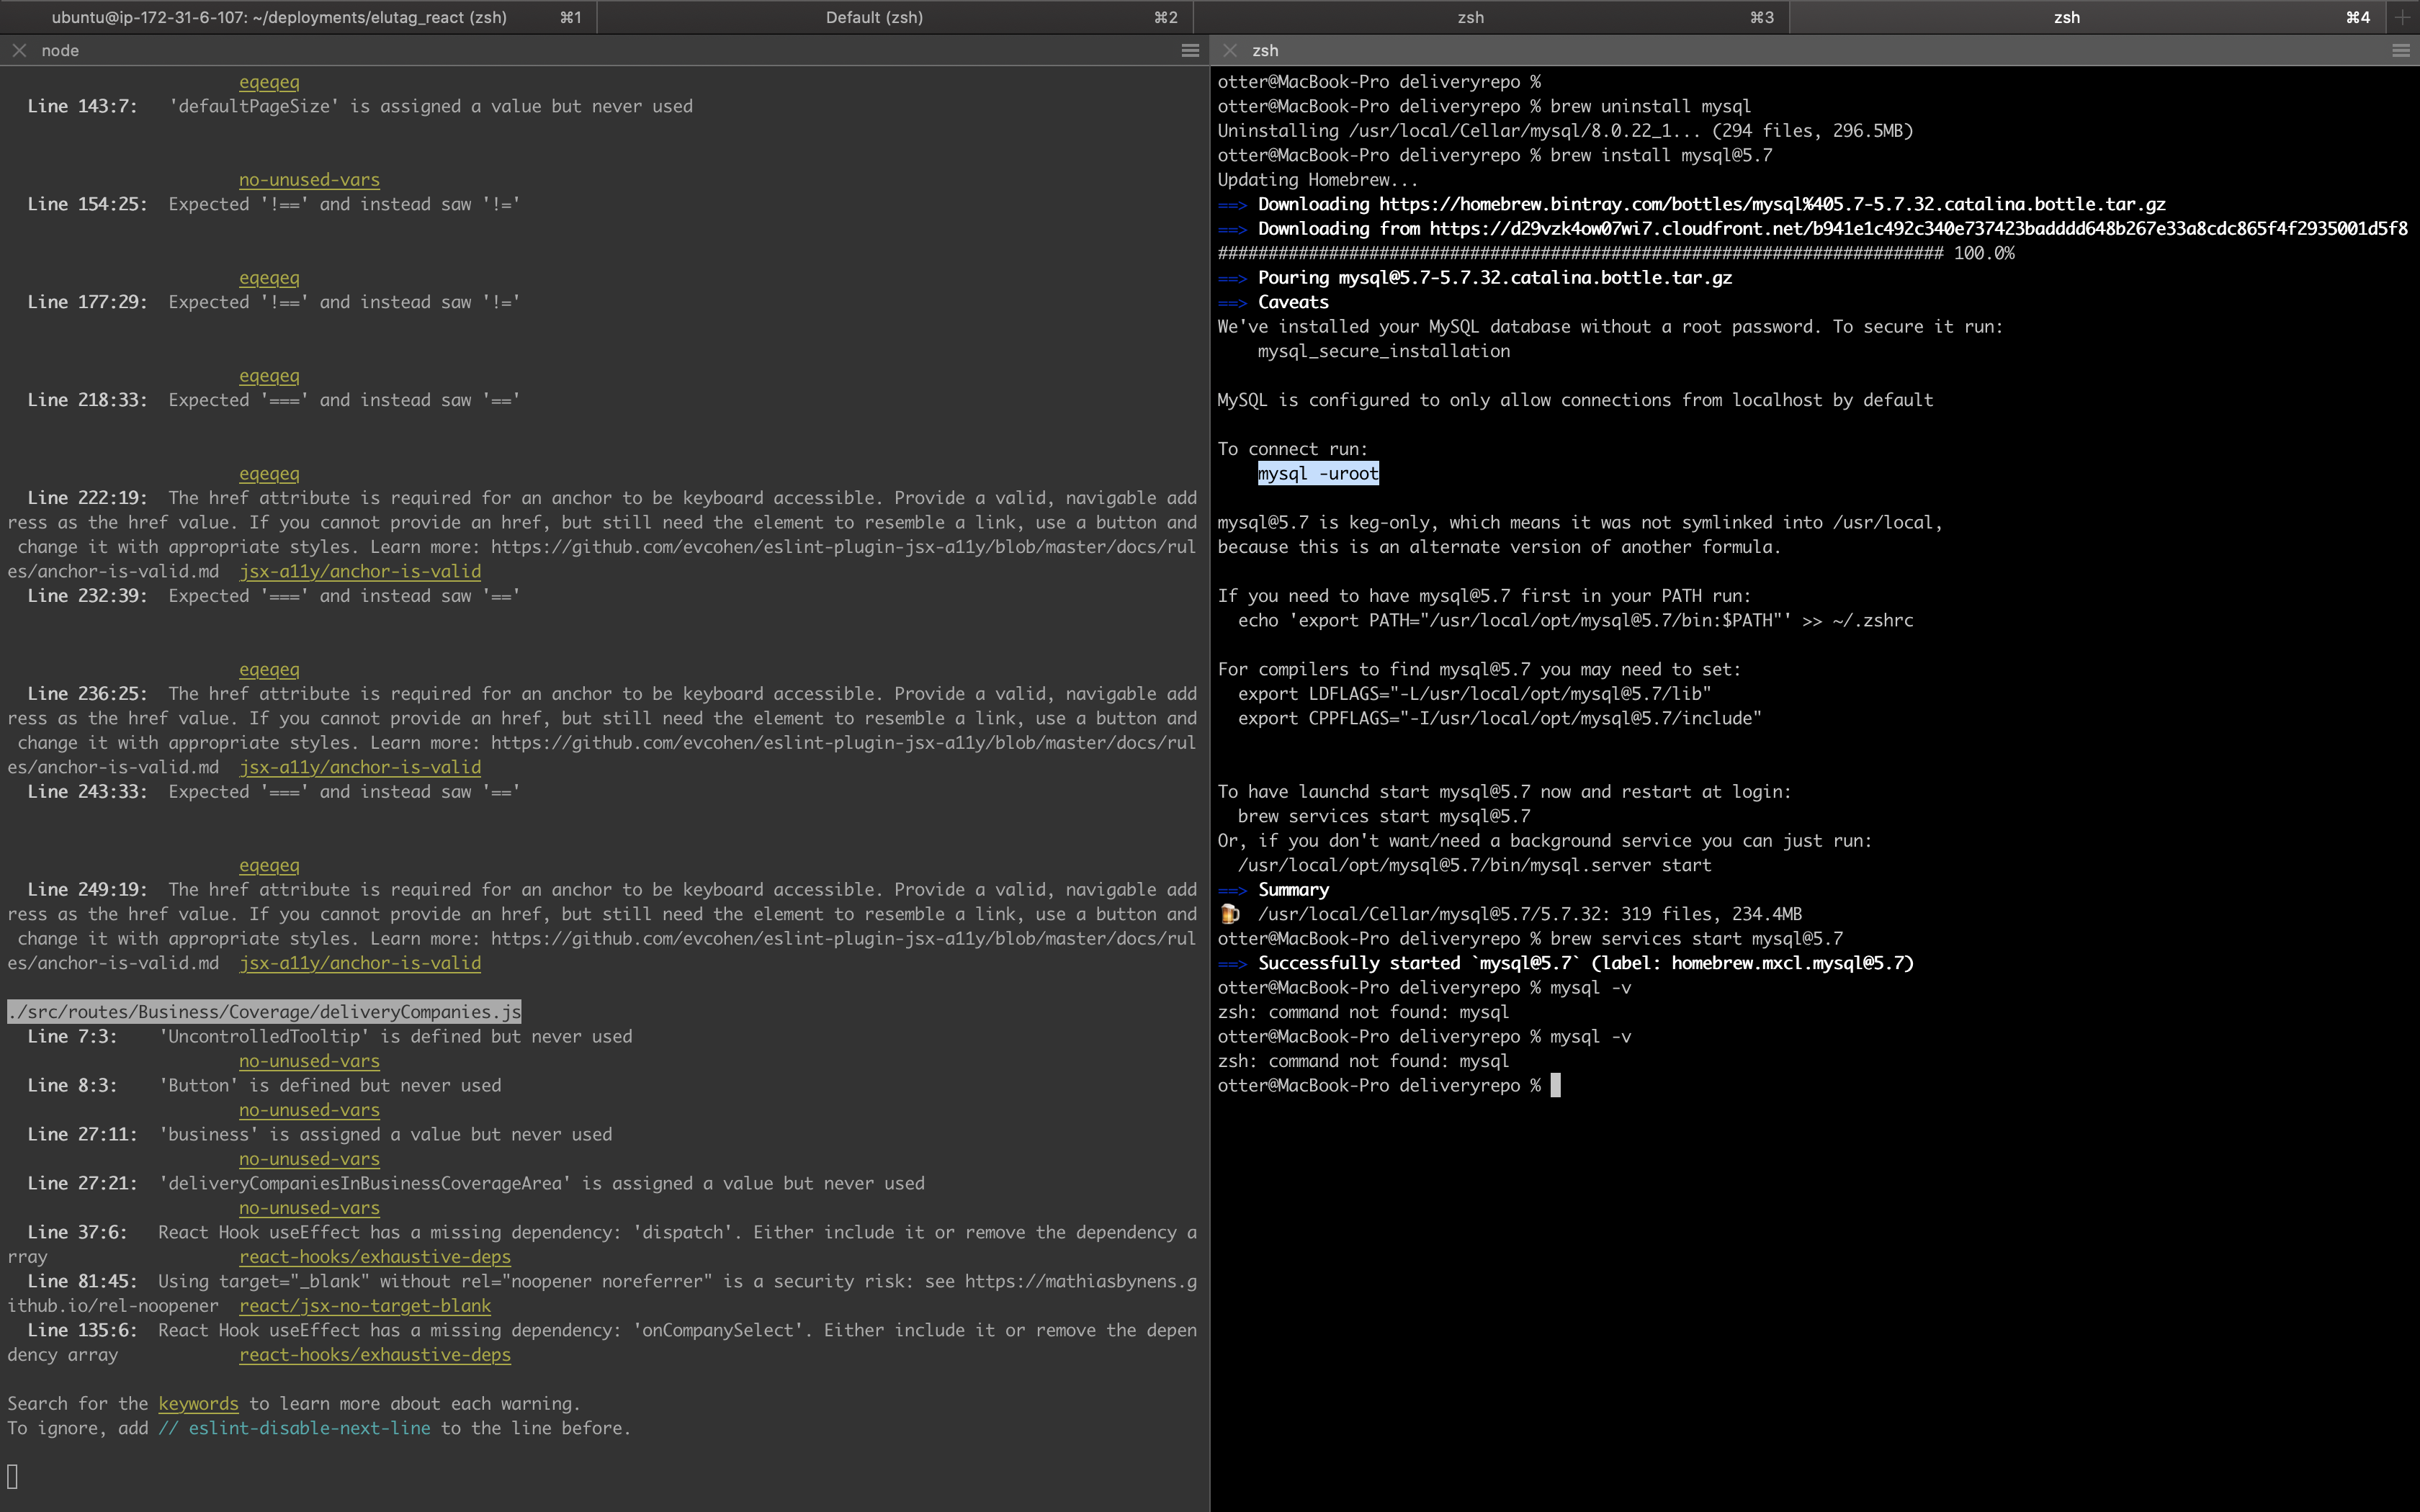This screenshot has height=1512, width=2420.
Task: Open the no-unused-vars link under Button warning
Action: point(309,1111)
